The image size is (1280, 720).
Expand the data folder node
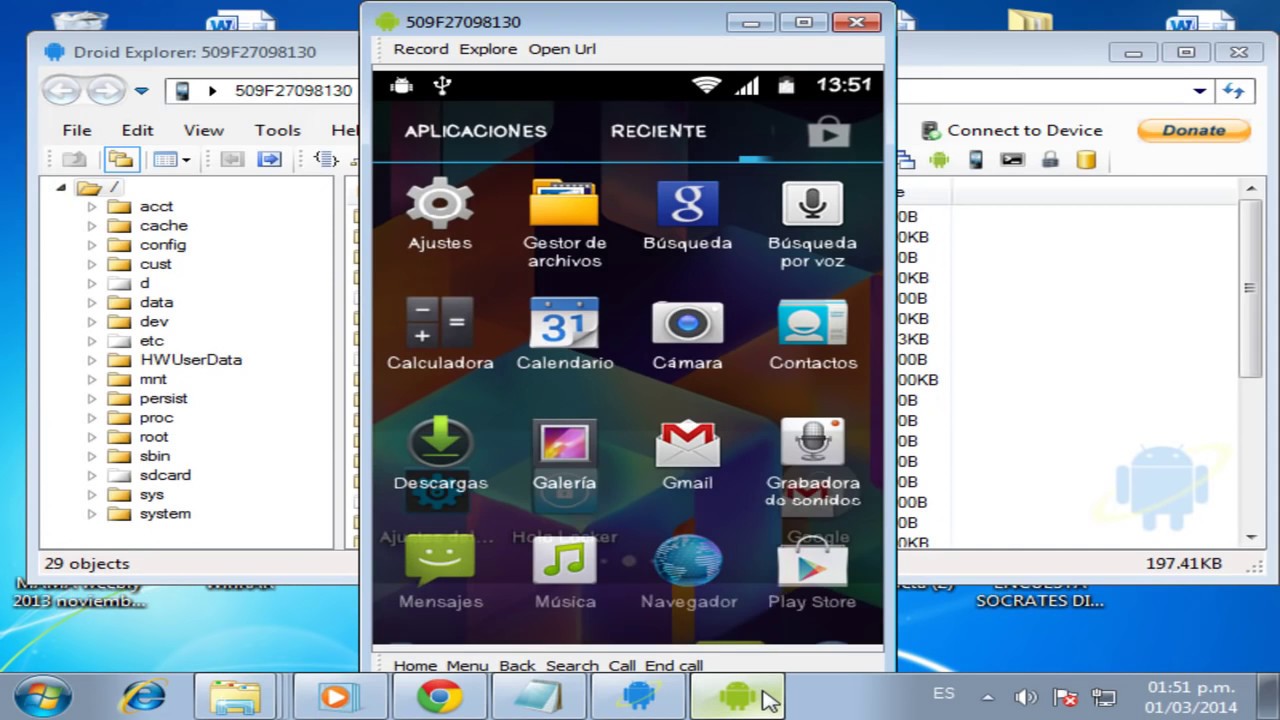click(x=92, y=303)
